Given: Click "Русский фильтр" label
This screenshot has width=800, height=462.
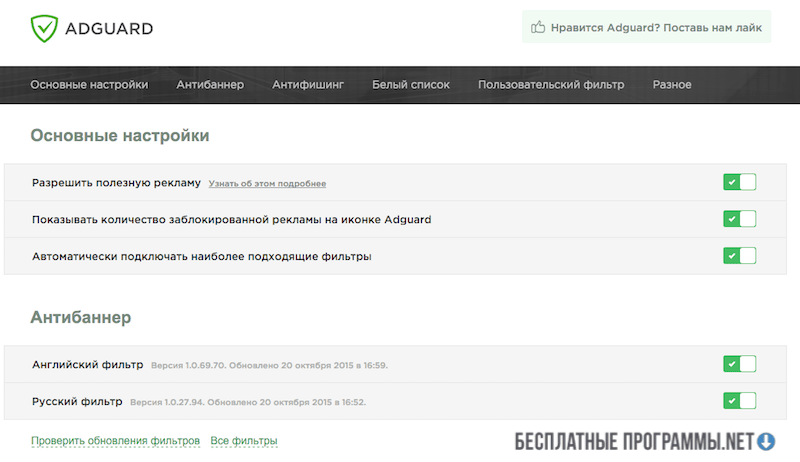Looking at the screenshot, I should coord(77,401).
